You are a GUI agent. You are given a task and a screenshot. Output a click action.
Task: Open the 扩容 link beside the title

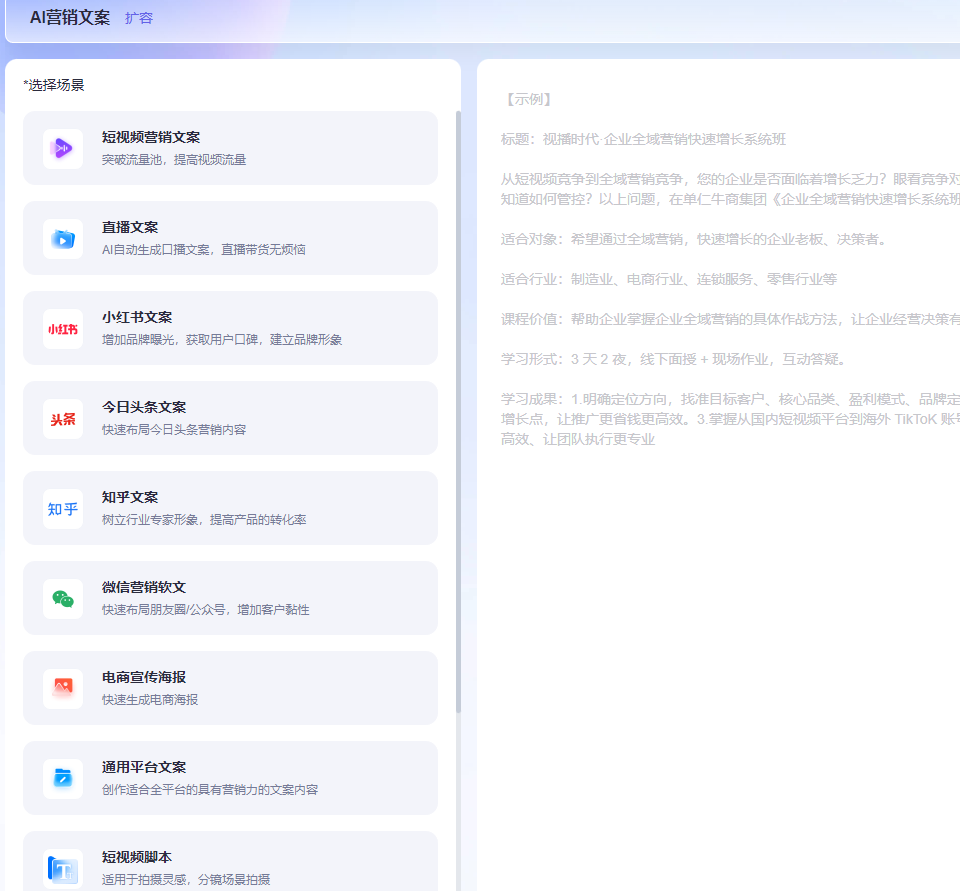coord(139,18)
